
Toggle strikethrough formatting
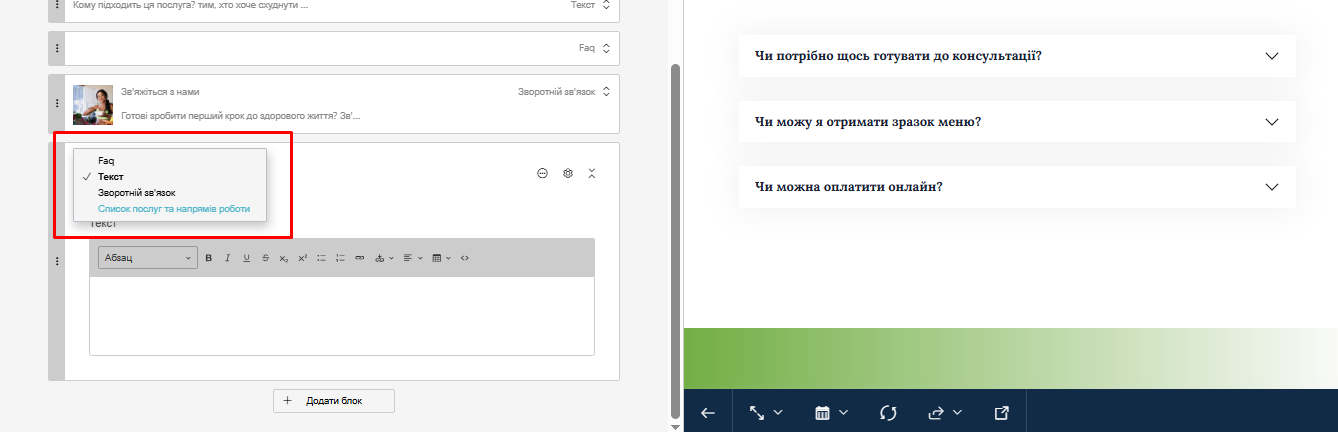(265, 258)
